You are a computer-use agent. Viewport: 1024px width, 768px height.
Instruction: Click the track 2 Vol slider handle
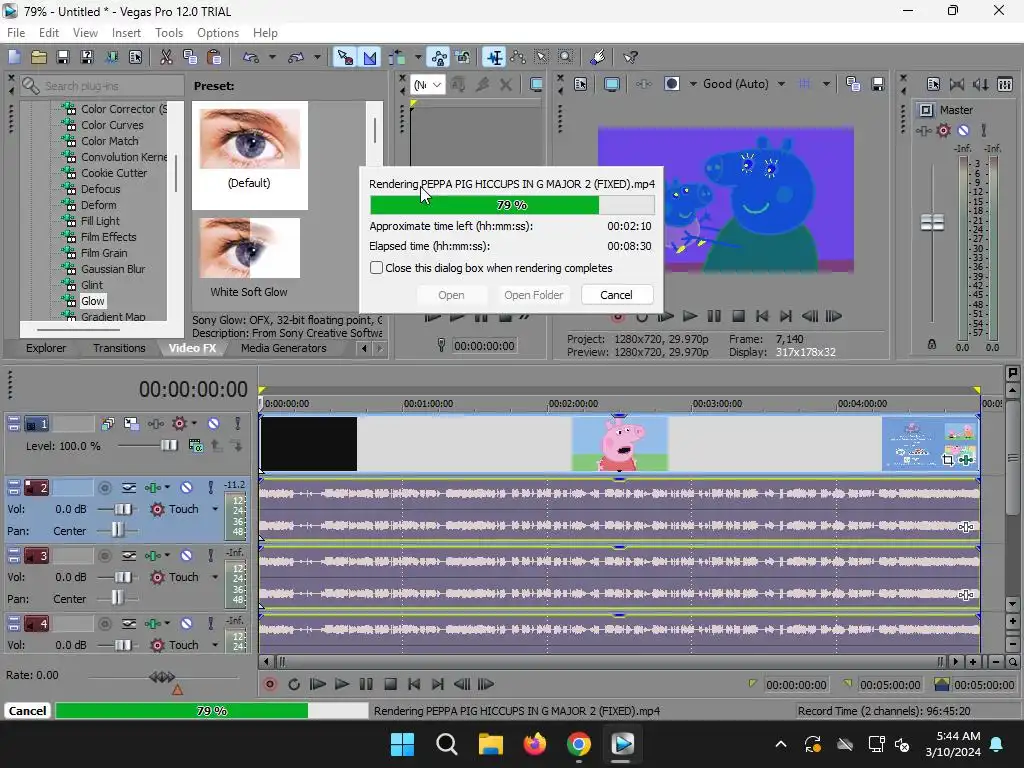(x=123, y=509)
